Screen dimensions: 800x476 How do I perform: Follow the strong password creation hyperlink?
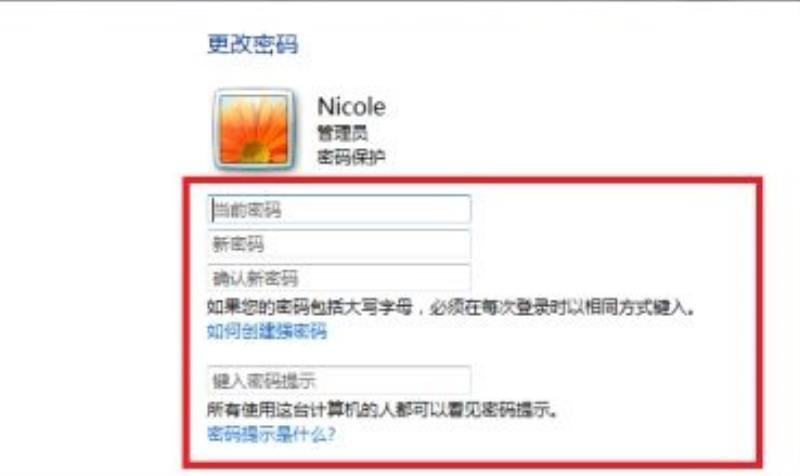(x=267, y=332)
